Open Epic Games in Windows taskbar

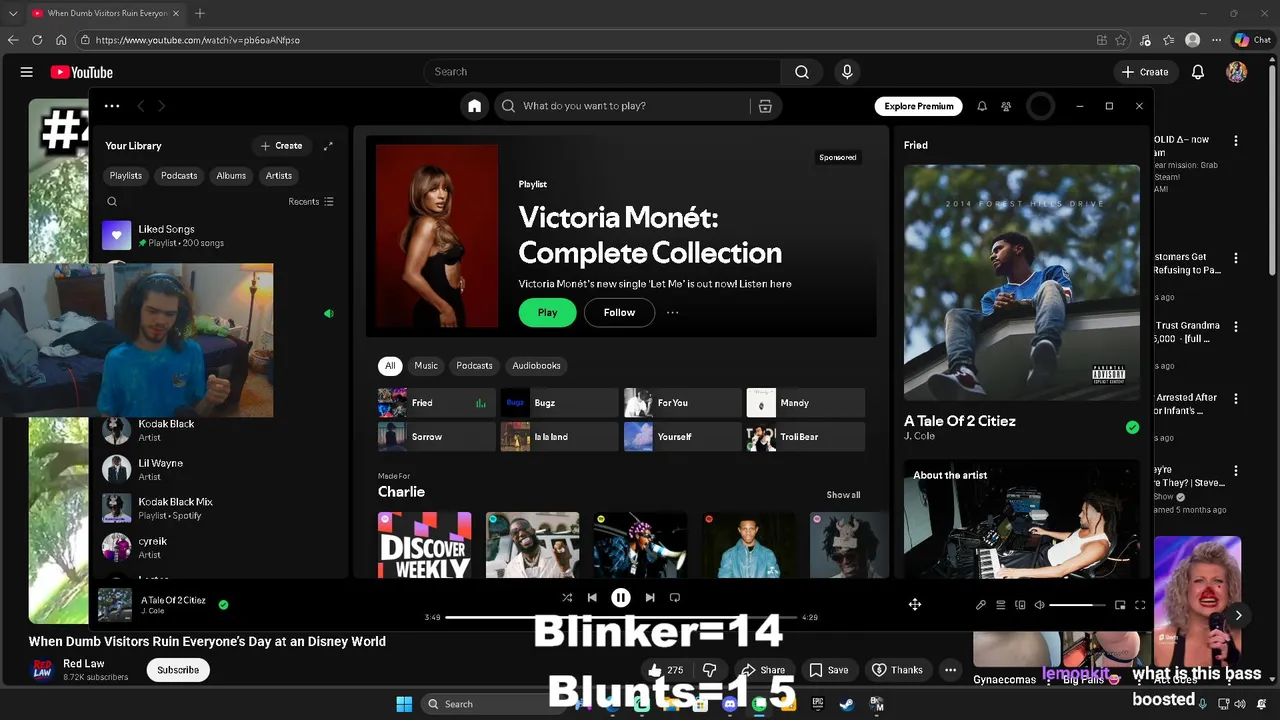pos(818,704)
